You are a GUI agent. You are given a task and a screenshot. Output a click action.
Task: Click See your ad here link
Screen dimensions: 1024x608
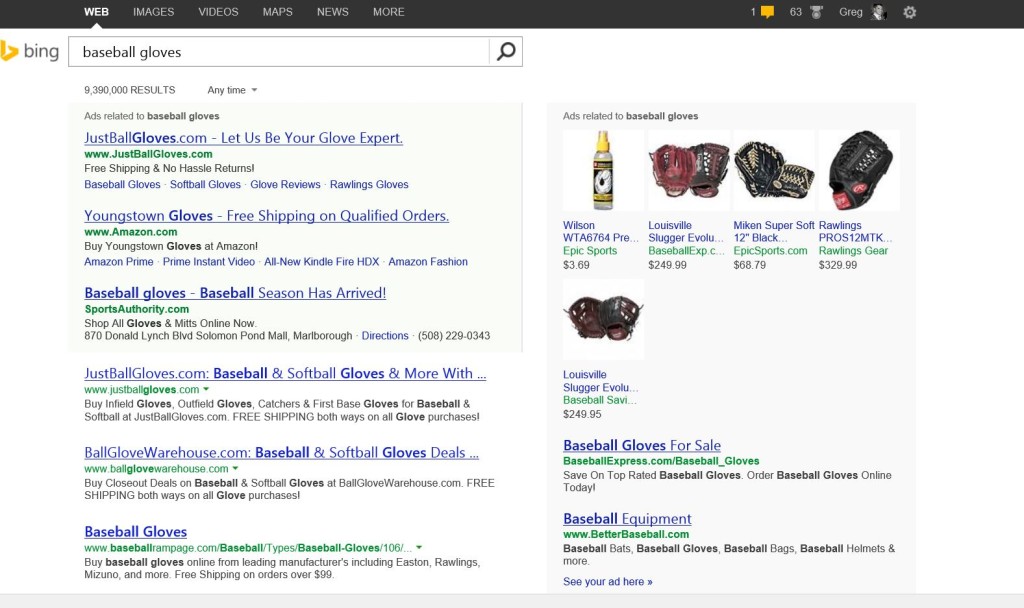(x=607, y=581)
